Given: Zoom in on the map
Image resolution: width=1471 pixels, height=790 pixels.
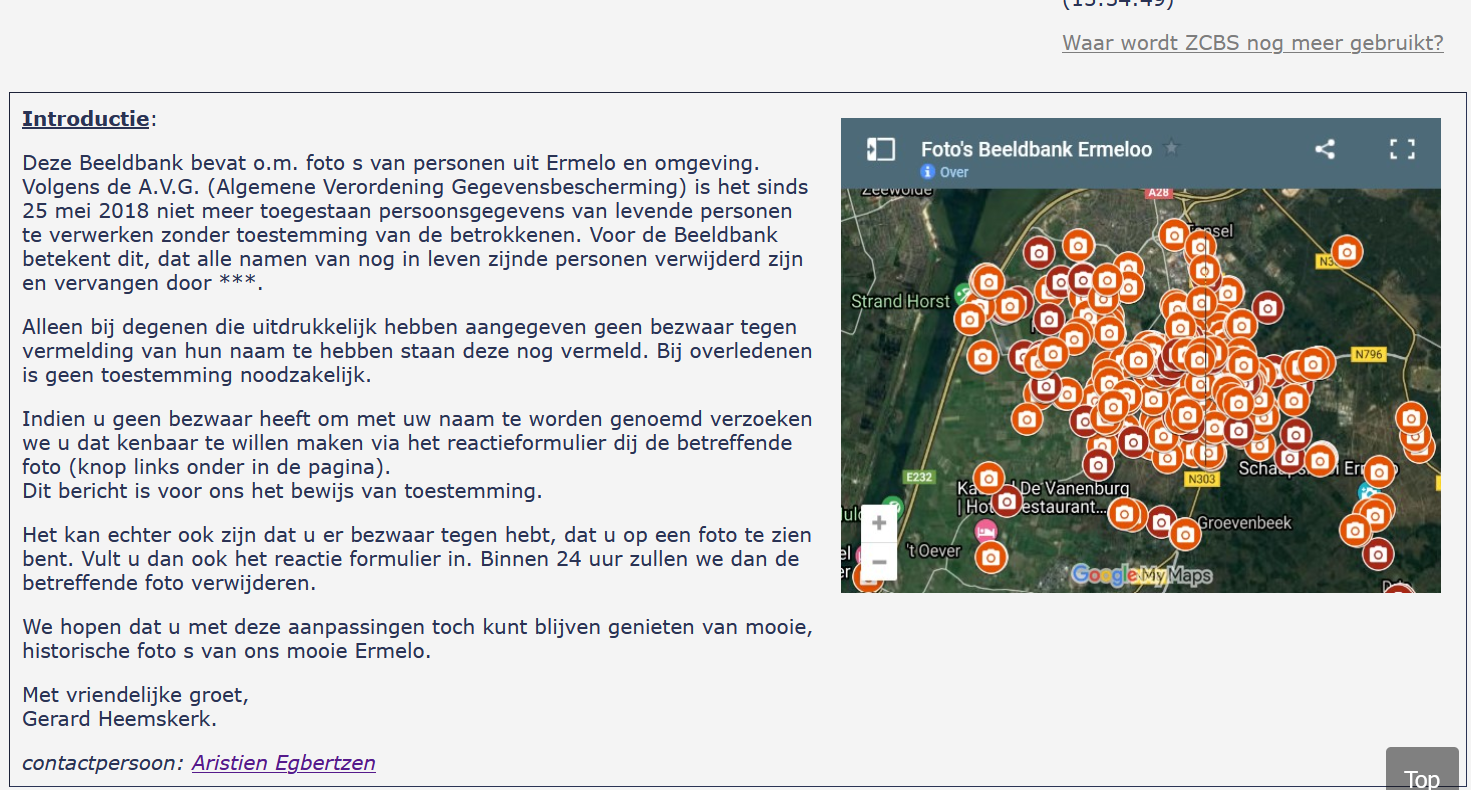Looking at the screenshot, I should click(879, 523).
